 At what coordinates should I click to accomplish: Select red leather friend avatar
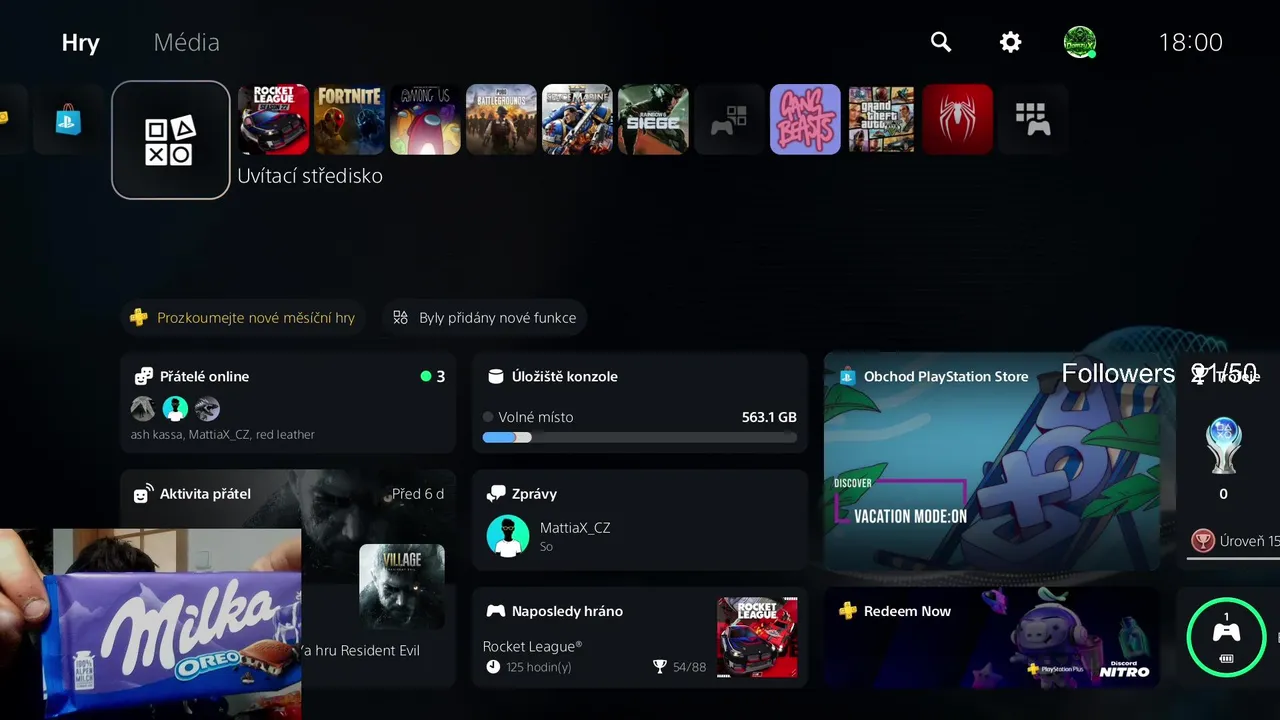[207, 408]
